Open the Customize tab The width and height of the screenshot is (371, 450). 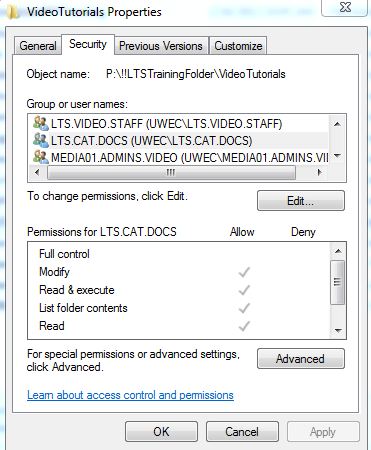tap(238, 46)
